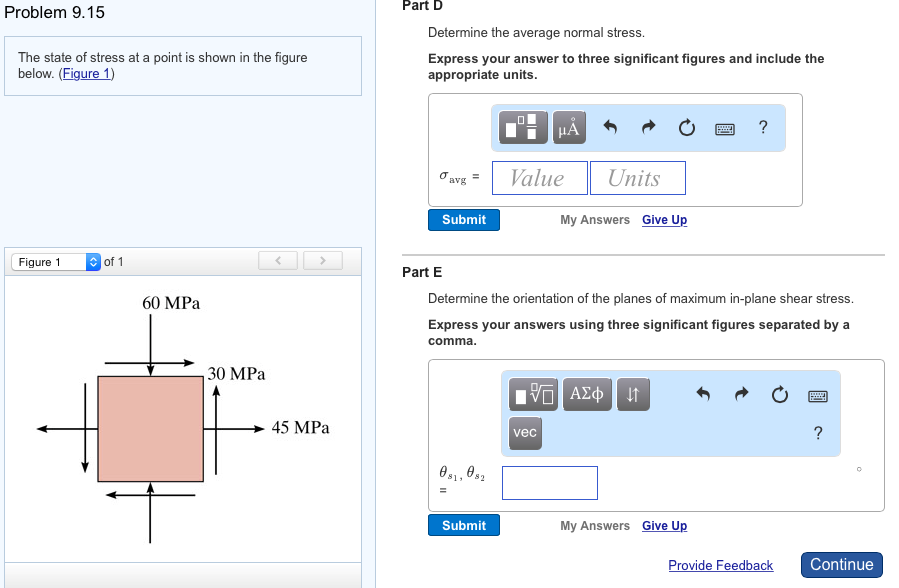Image resolution: width=899 pixels, height=588 pixels.
Task: Reset the Part E answer field
Action: pos(779,394)
